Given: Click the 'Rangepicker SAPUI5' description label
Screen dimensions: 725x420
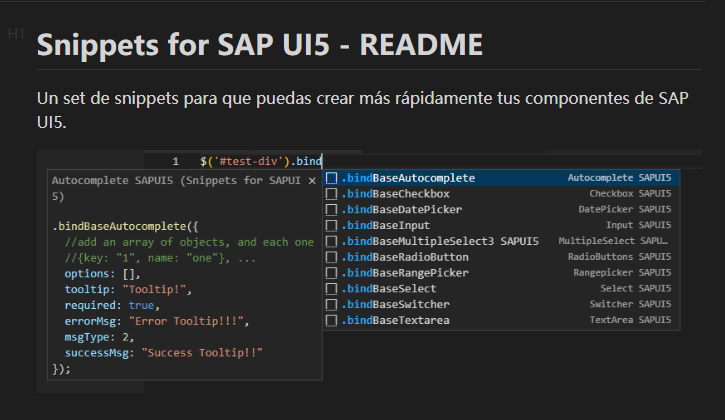Looking at the screenshot, I should tap(622, 273).
